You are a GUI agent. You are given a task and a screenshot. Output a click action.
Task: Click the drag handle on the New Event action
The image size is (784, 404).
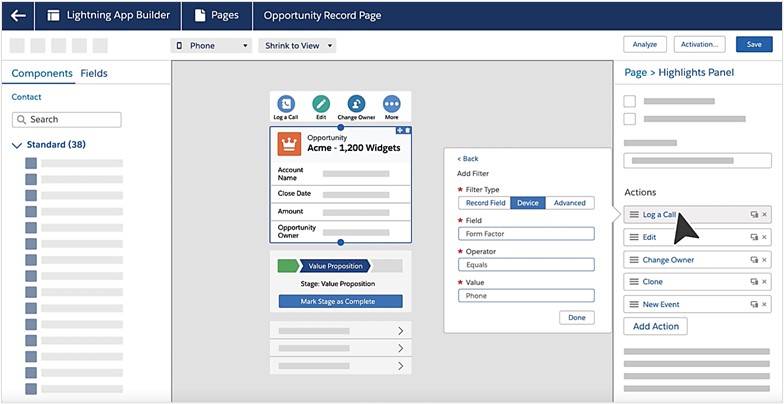pos(633,304)
